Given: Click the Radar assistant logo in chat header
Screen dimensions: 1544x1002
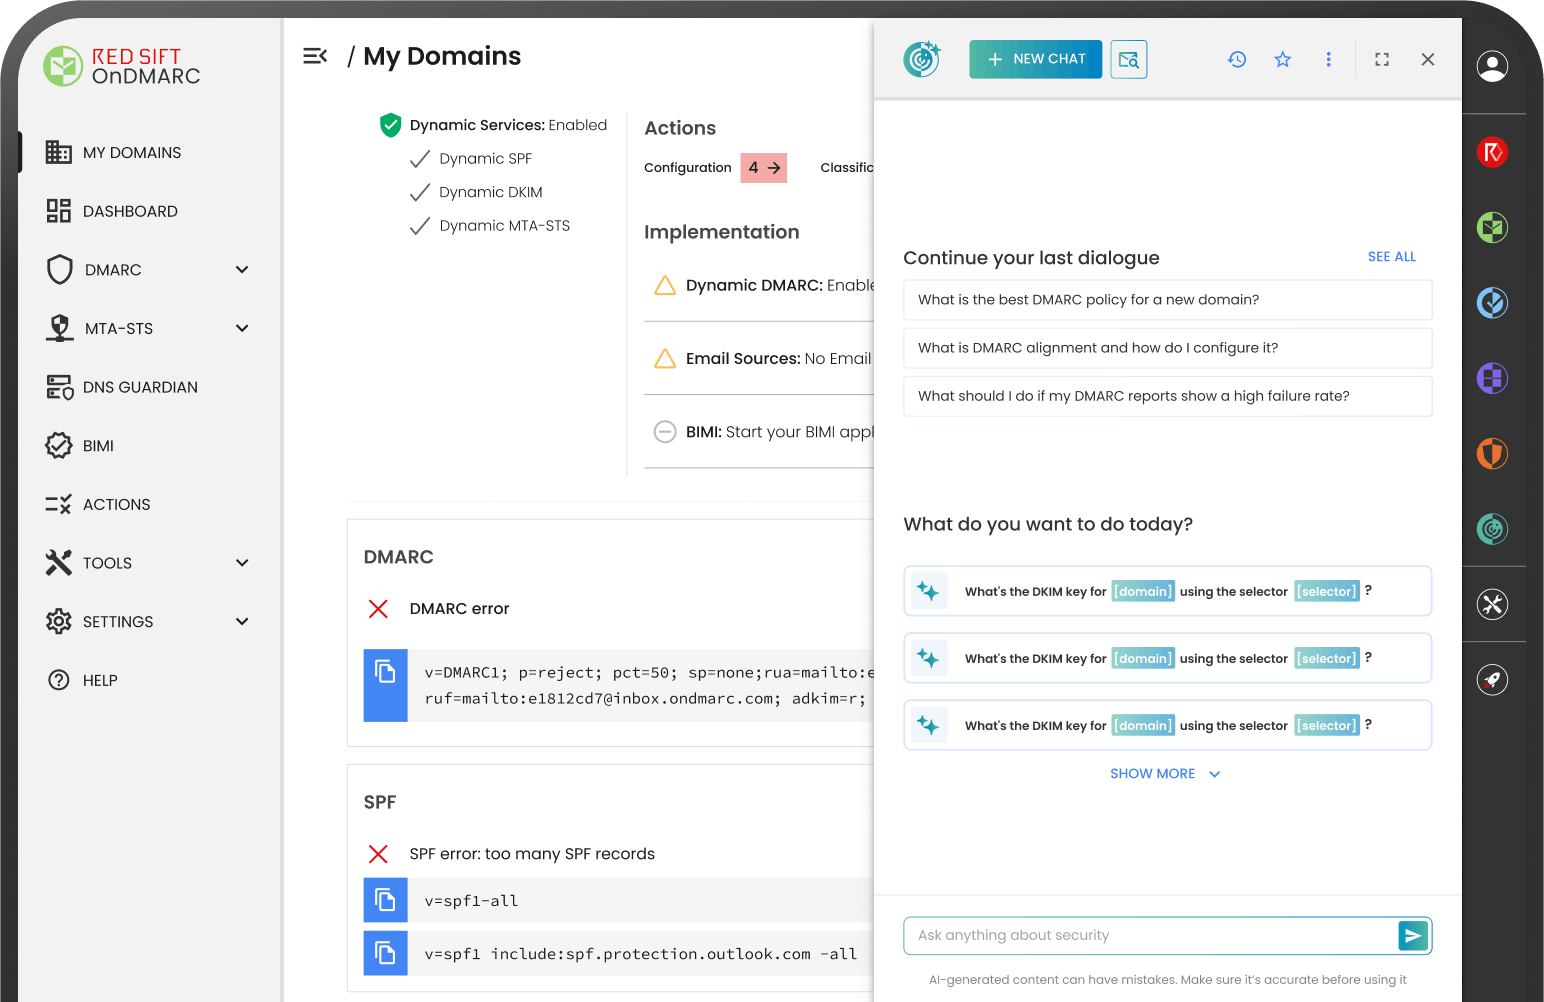Looking at the screenshot, I should [x=922, y=59].
